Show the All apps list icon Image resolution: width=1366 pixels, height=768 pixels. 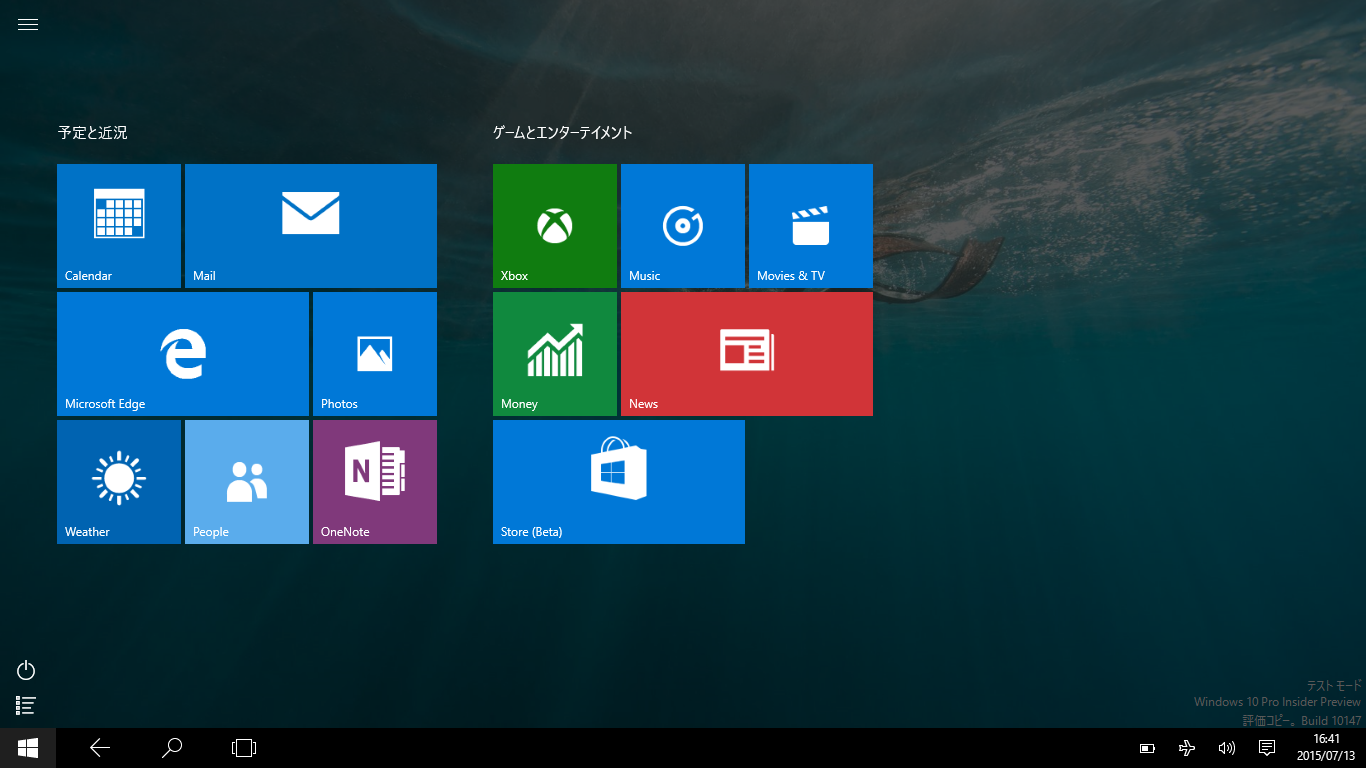click(27, 705)
